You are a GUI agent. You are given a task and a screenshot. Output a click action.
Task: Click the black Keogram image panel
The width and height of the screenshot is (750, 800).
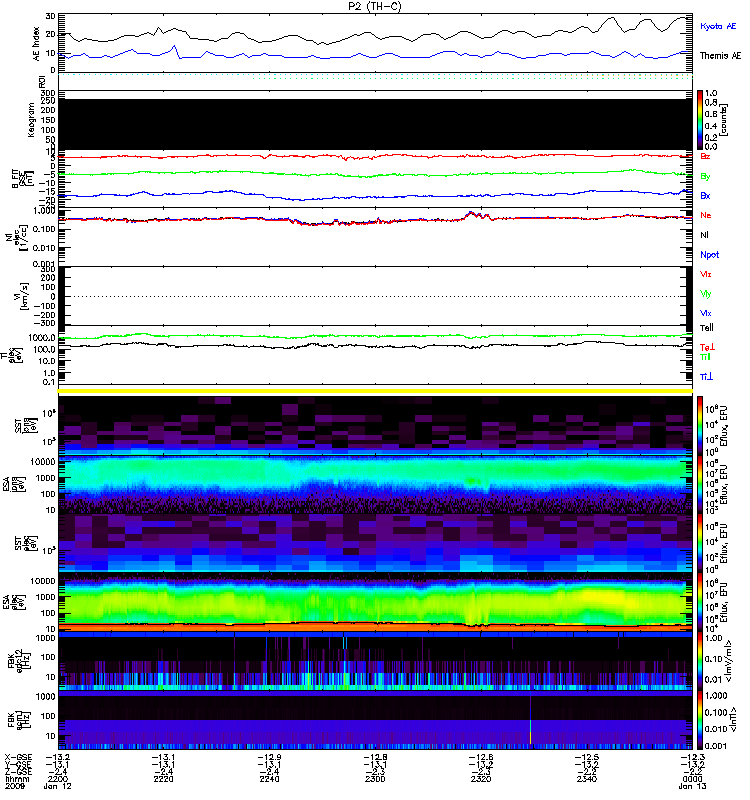[x=375, y=124]
